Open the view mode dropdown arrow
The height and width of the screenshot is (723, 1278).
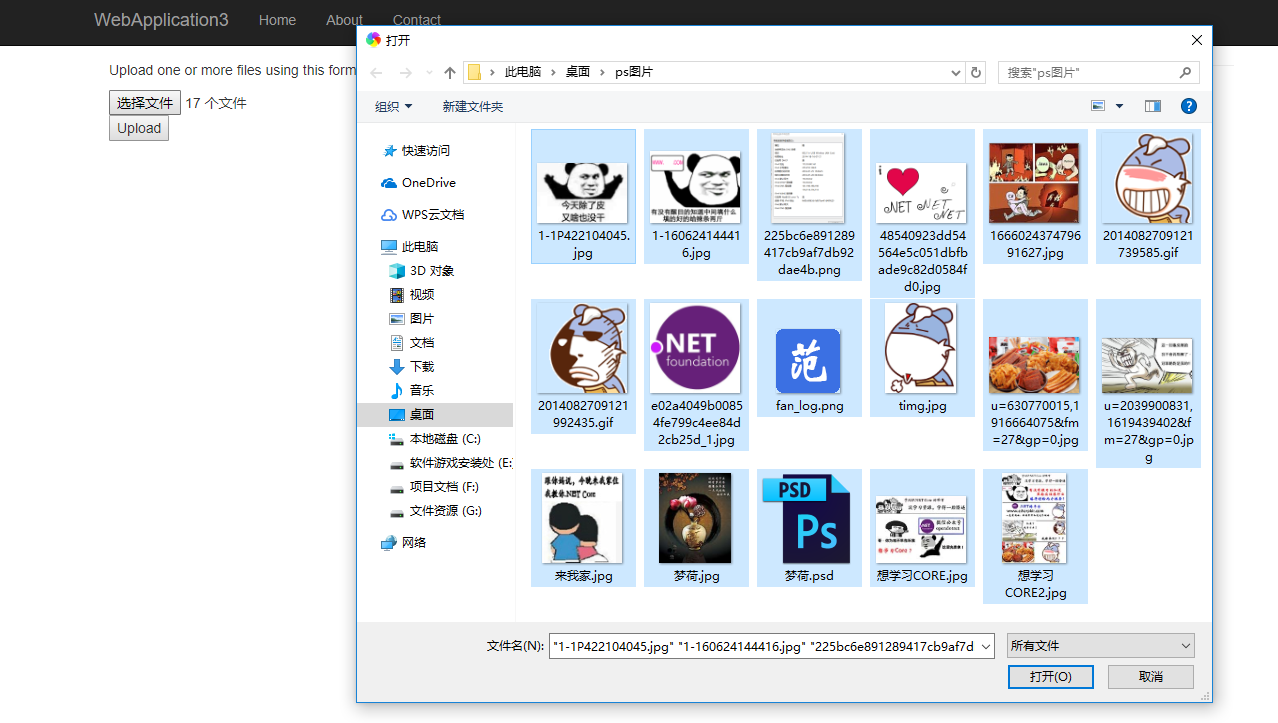(x=1119, y=106)
